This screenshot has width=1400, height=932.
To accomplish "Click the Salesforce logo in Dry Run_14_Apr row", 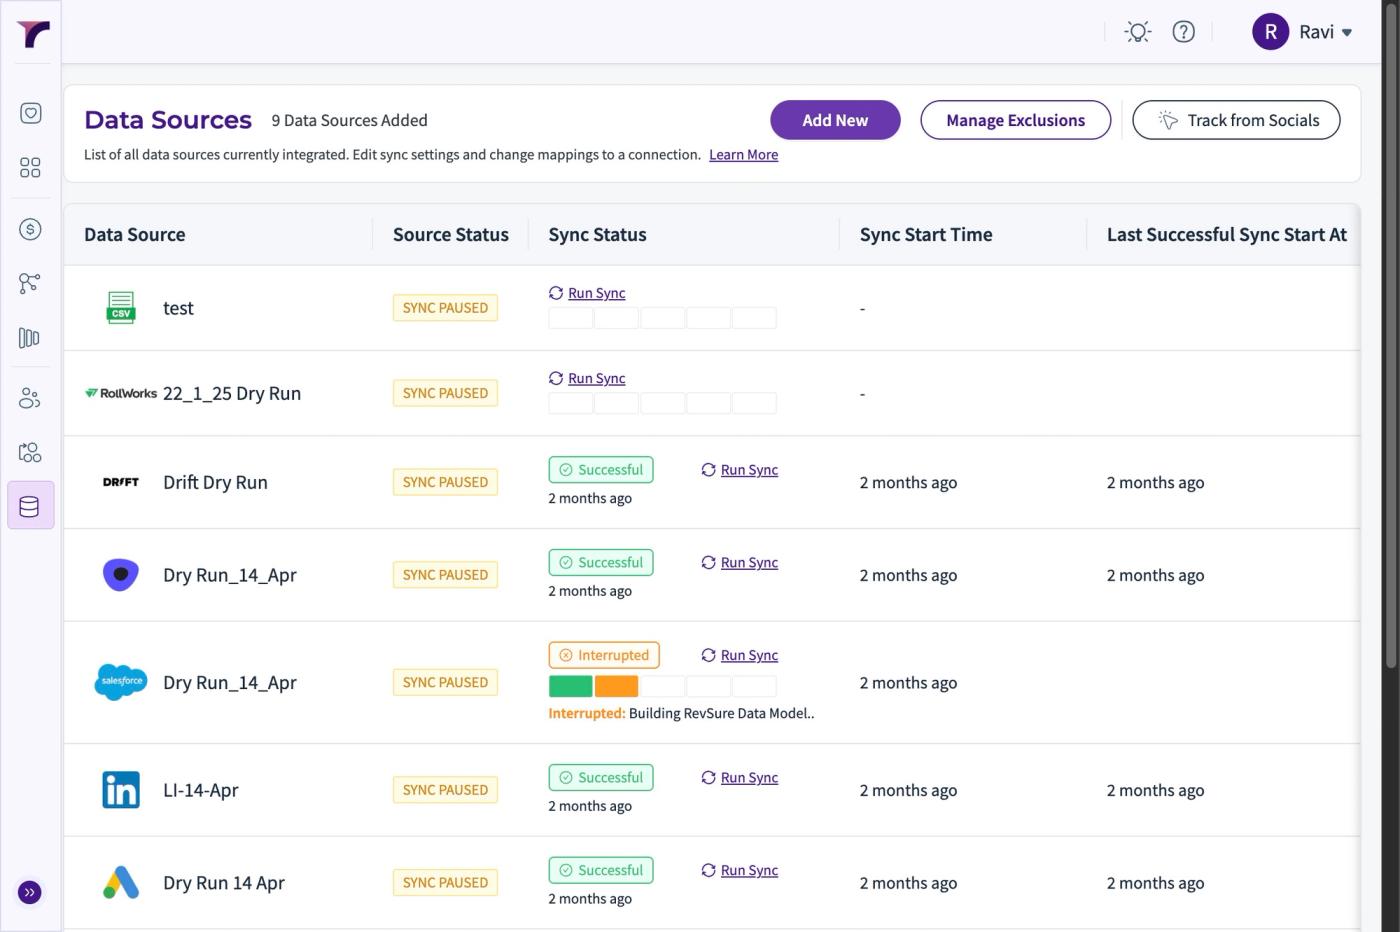I will tap(121, 682).
